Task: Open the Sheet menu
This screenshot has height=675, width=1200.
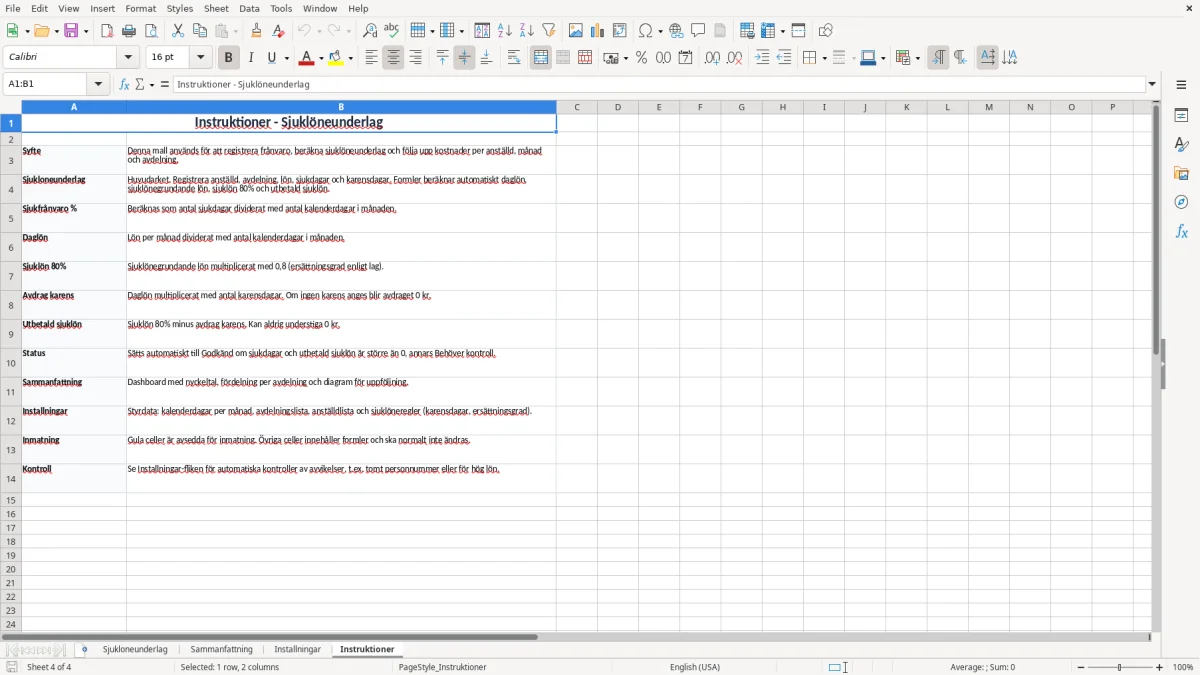Action: point(217,8)
